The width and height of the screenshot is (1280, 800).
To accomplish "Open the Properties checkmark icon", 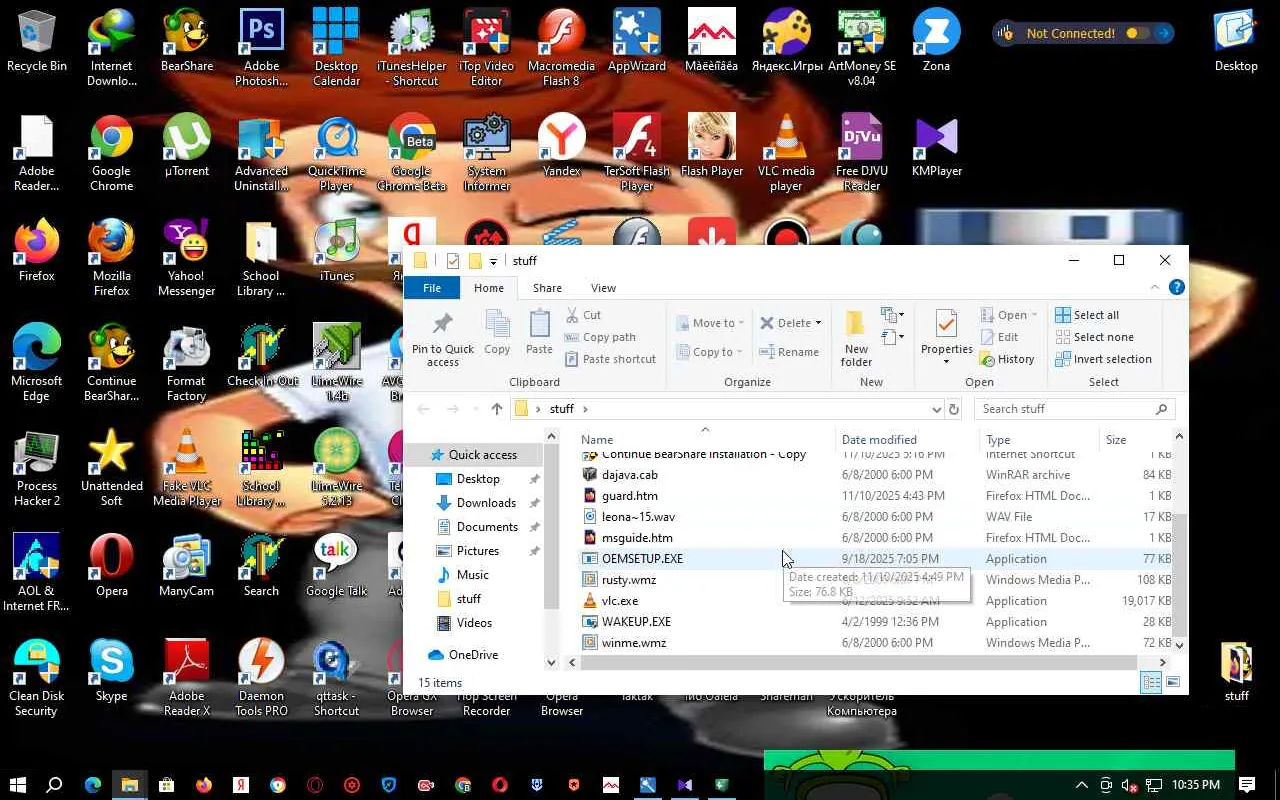I will click(x=946, y=324).
